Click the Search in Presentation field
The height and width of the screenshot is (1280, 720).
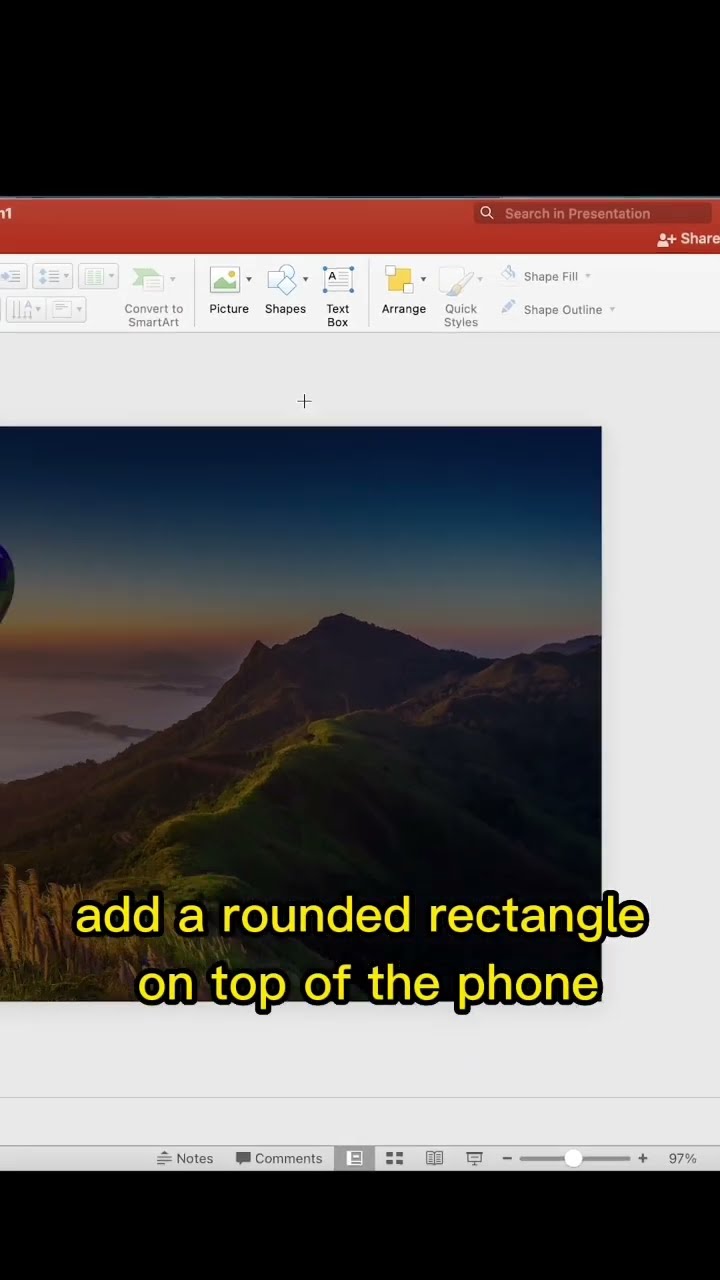592,213
